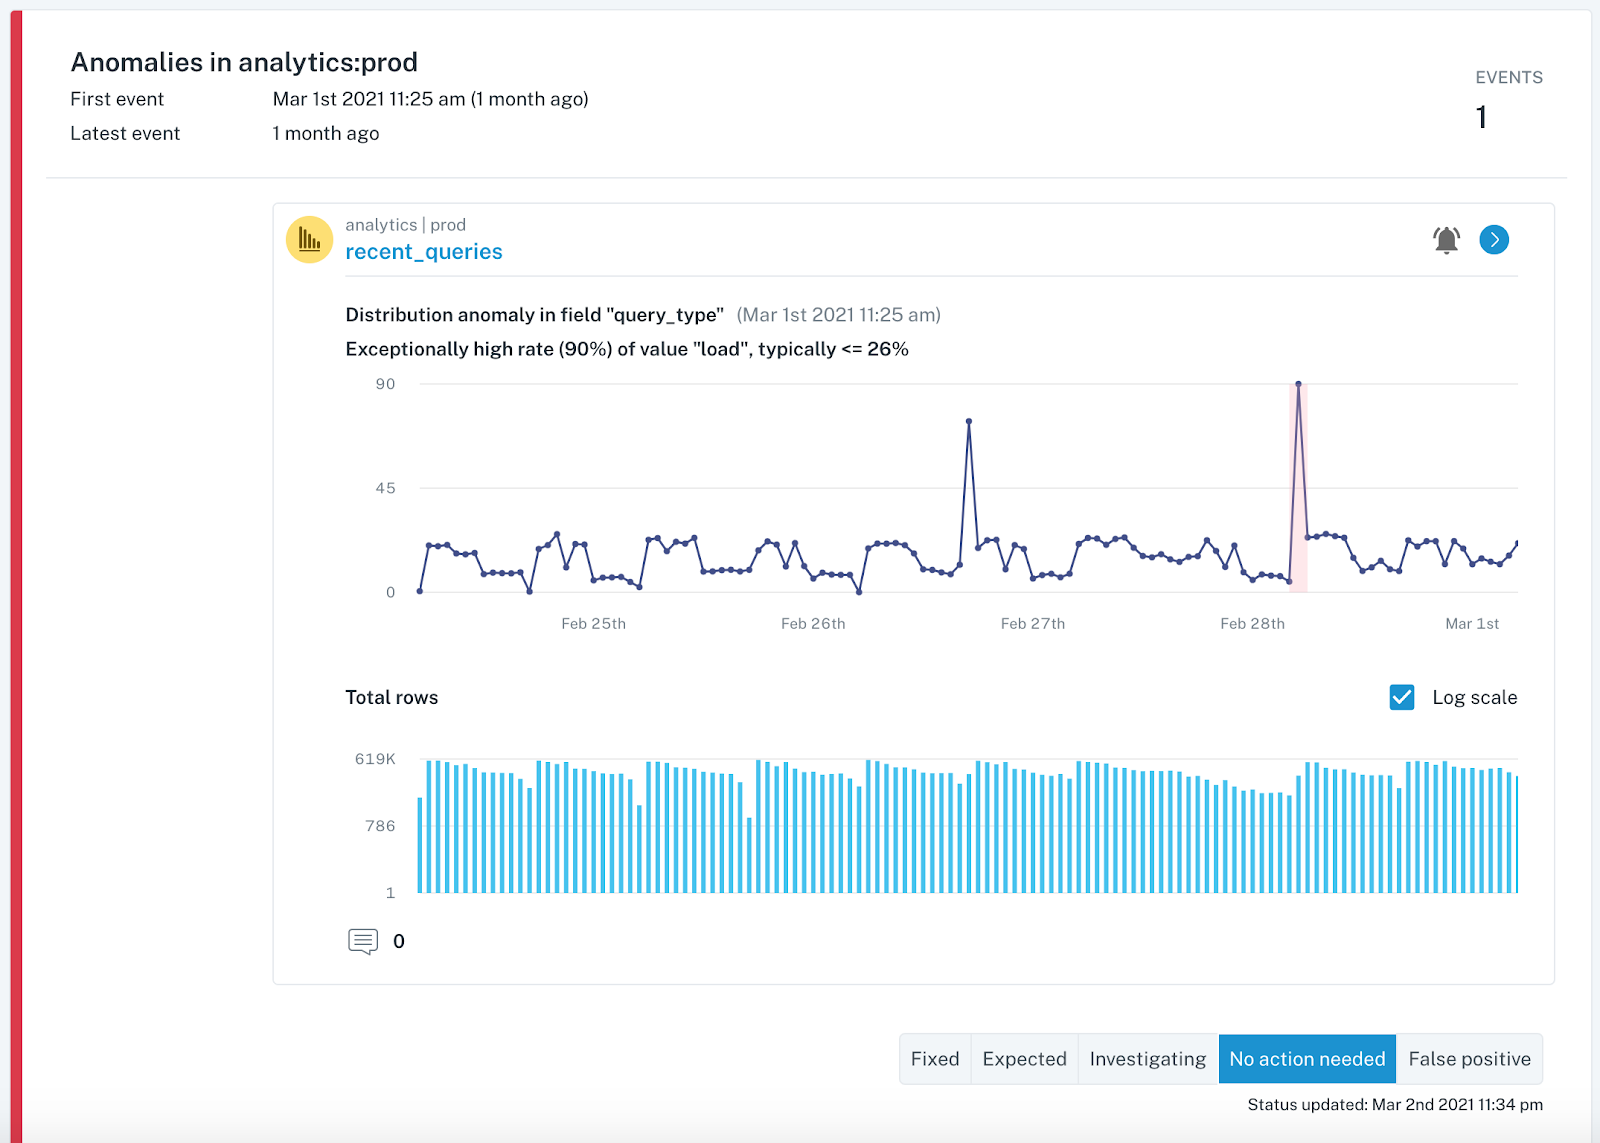Click the Feb 26th axis label
Image resolution: width=1600 pixels, height=1143 pixels.
tap(813, 623)
